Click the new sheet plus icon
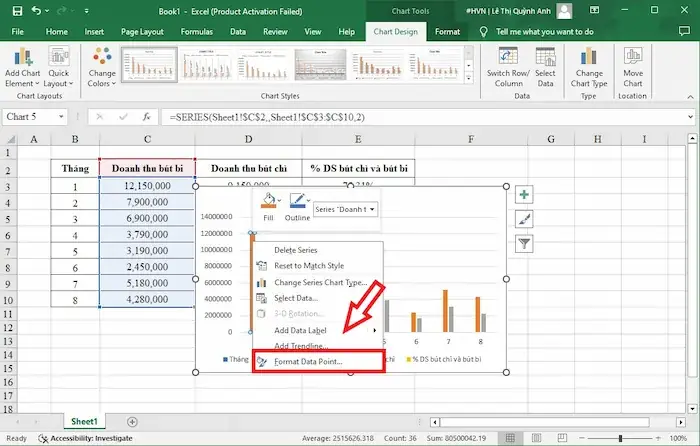This screenshot has height=446, width=700. click(132, 422)
